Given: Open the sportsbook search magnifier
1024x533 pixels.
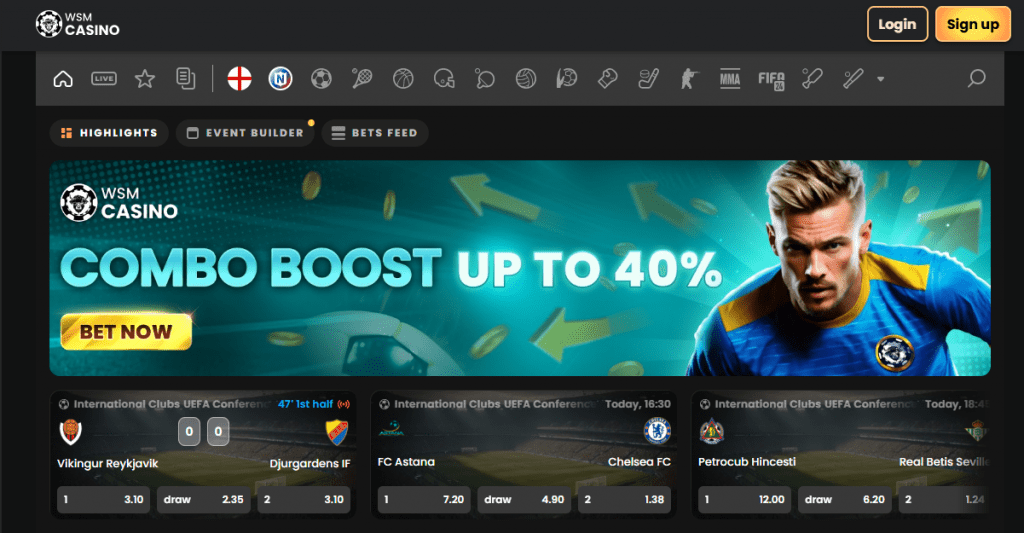Looking at the screenshot, I should pos(976,79).
